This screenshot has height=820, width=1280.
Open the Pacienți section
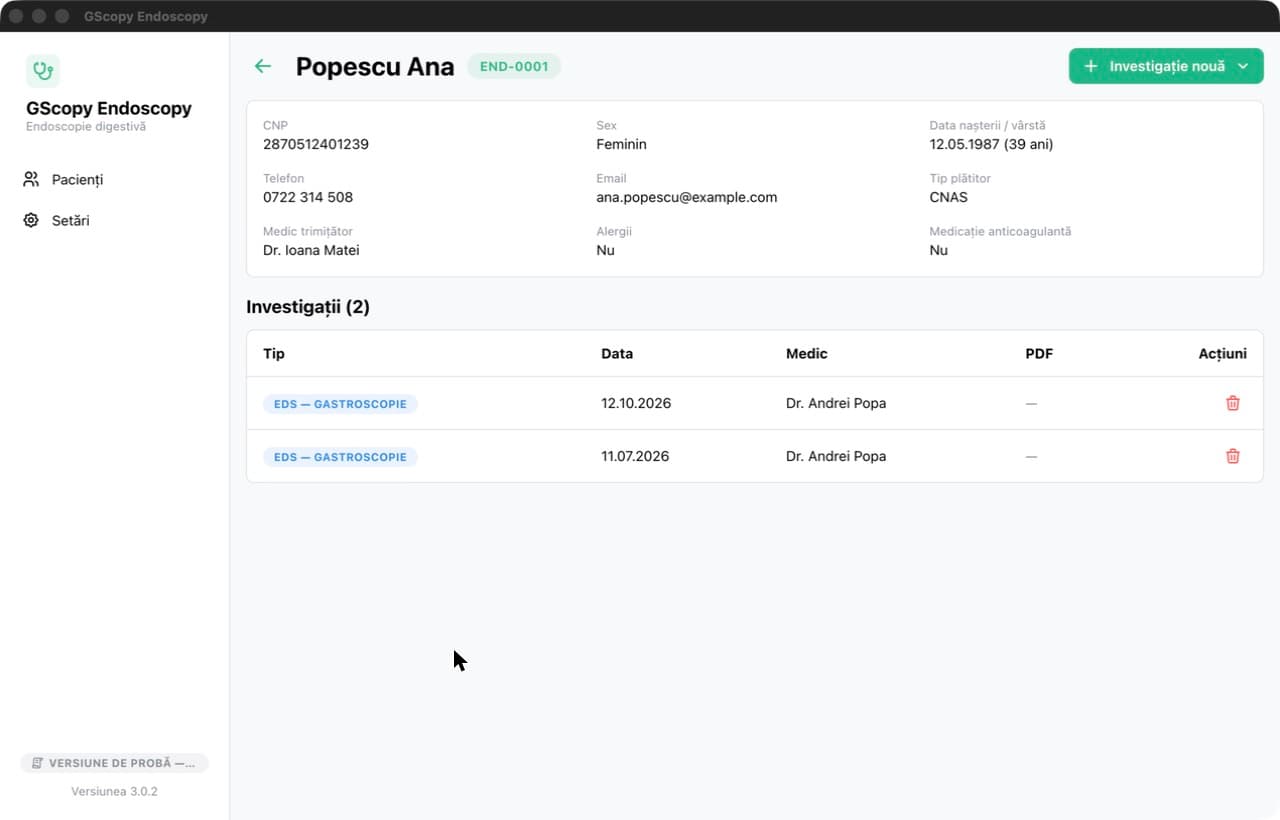(x=114, y=180)
